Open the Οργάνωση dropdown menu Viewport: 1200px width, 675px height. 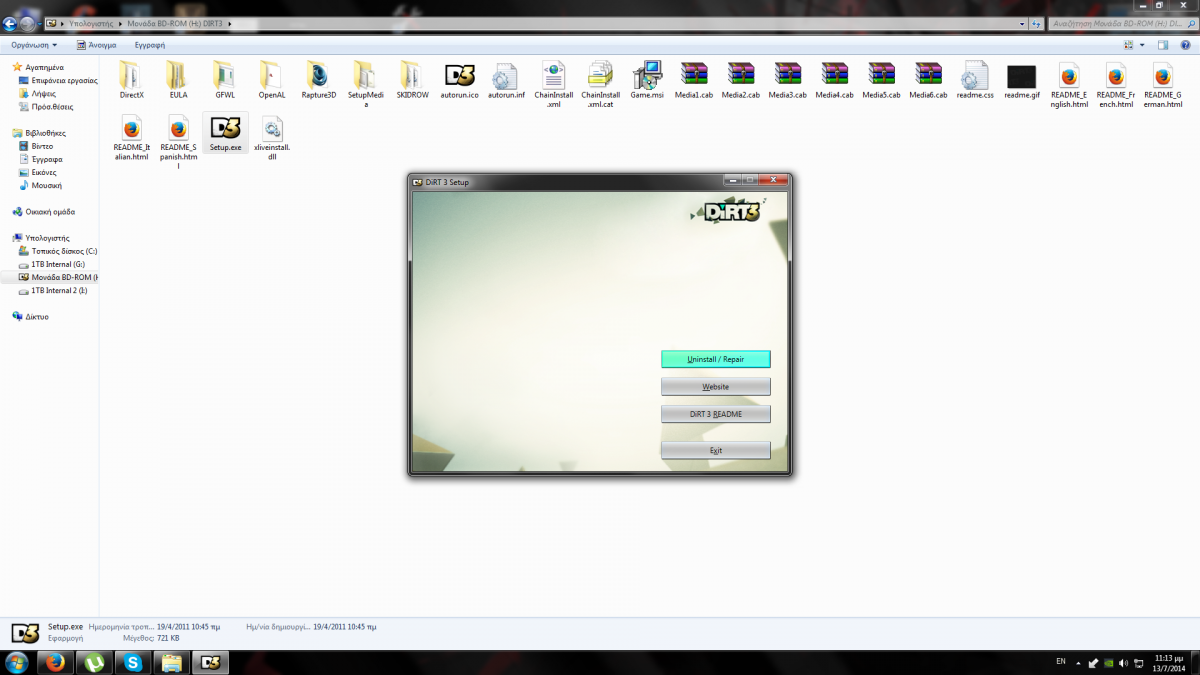pyautogui.click(x=34, y=45)
